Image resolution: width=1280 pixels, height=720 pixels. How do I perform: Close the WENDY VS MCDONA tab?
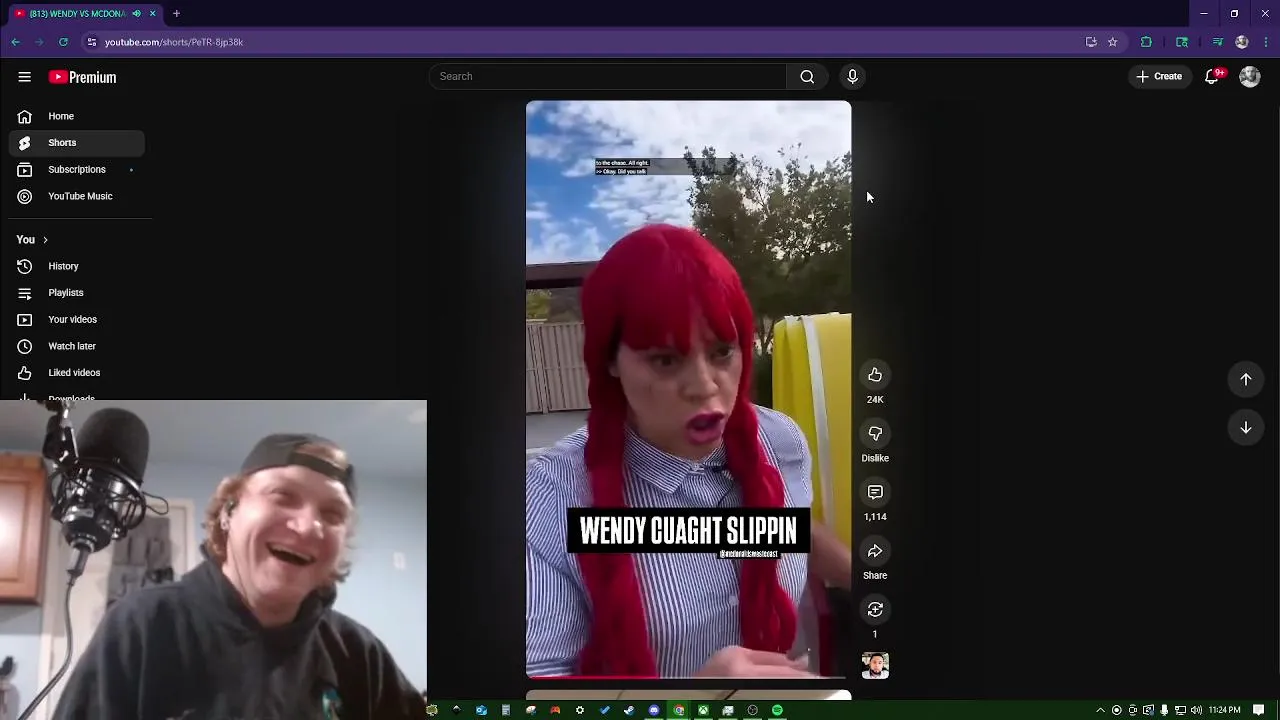coord(153,14)
